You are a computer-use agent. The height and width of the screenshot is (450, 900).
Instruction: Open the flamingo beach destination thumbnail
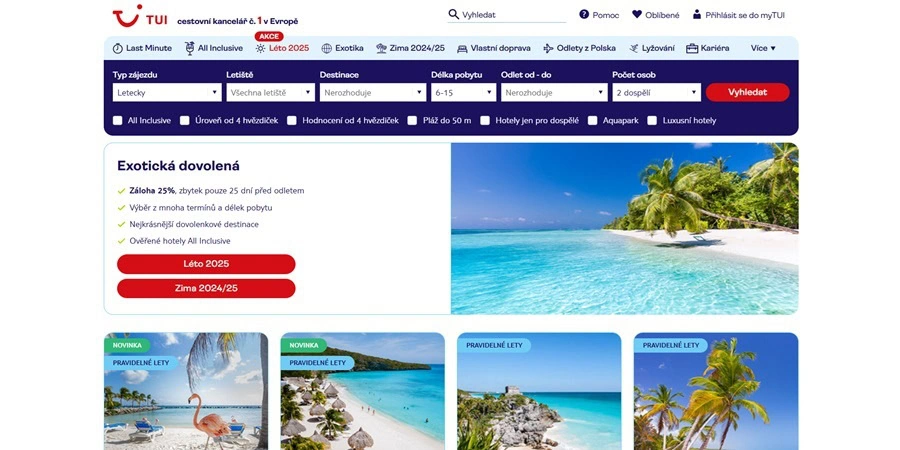[x=186, y=391]
